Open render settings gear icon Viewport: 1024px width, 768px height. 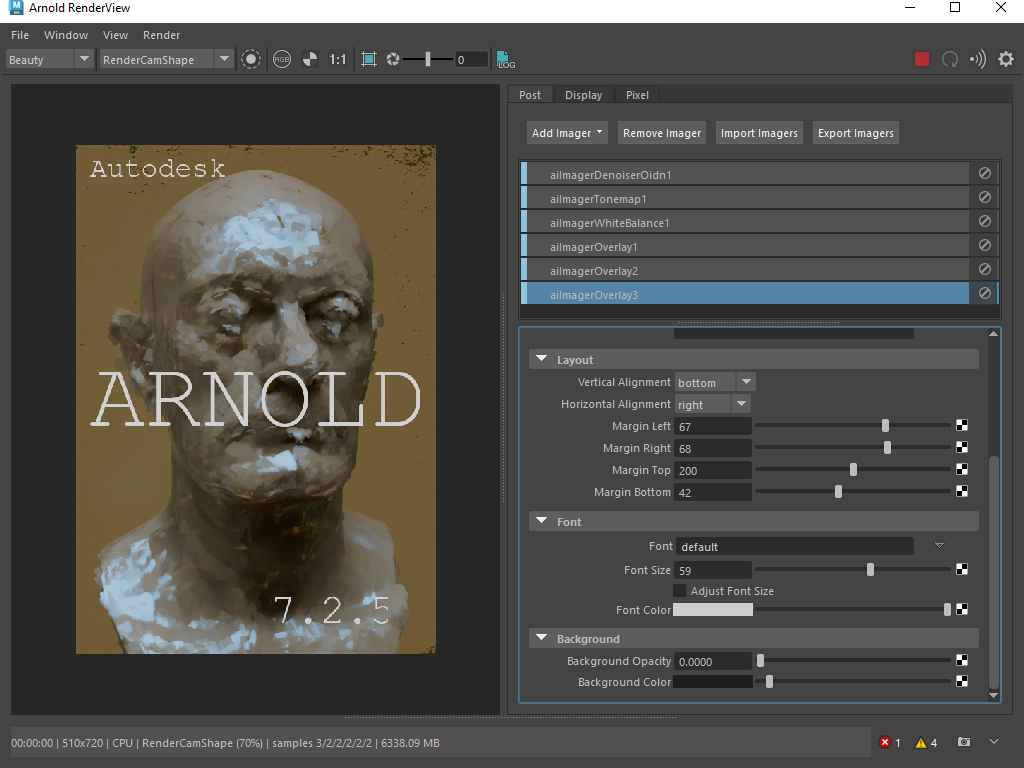tap(1005, 59)
